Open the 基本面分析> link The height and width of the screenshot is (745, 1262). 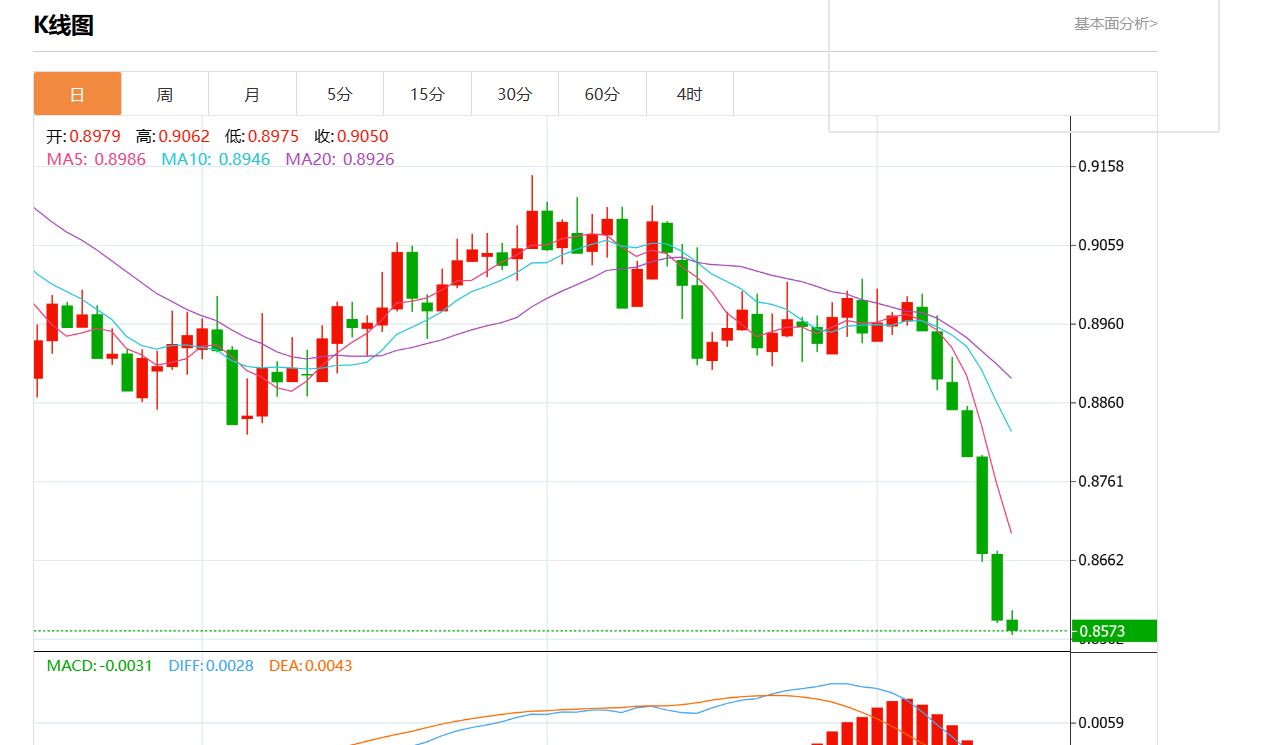coord(1116,23)
